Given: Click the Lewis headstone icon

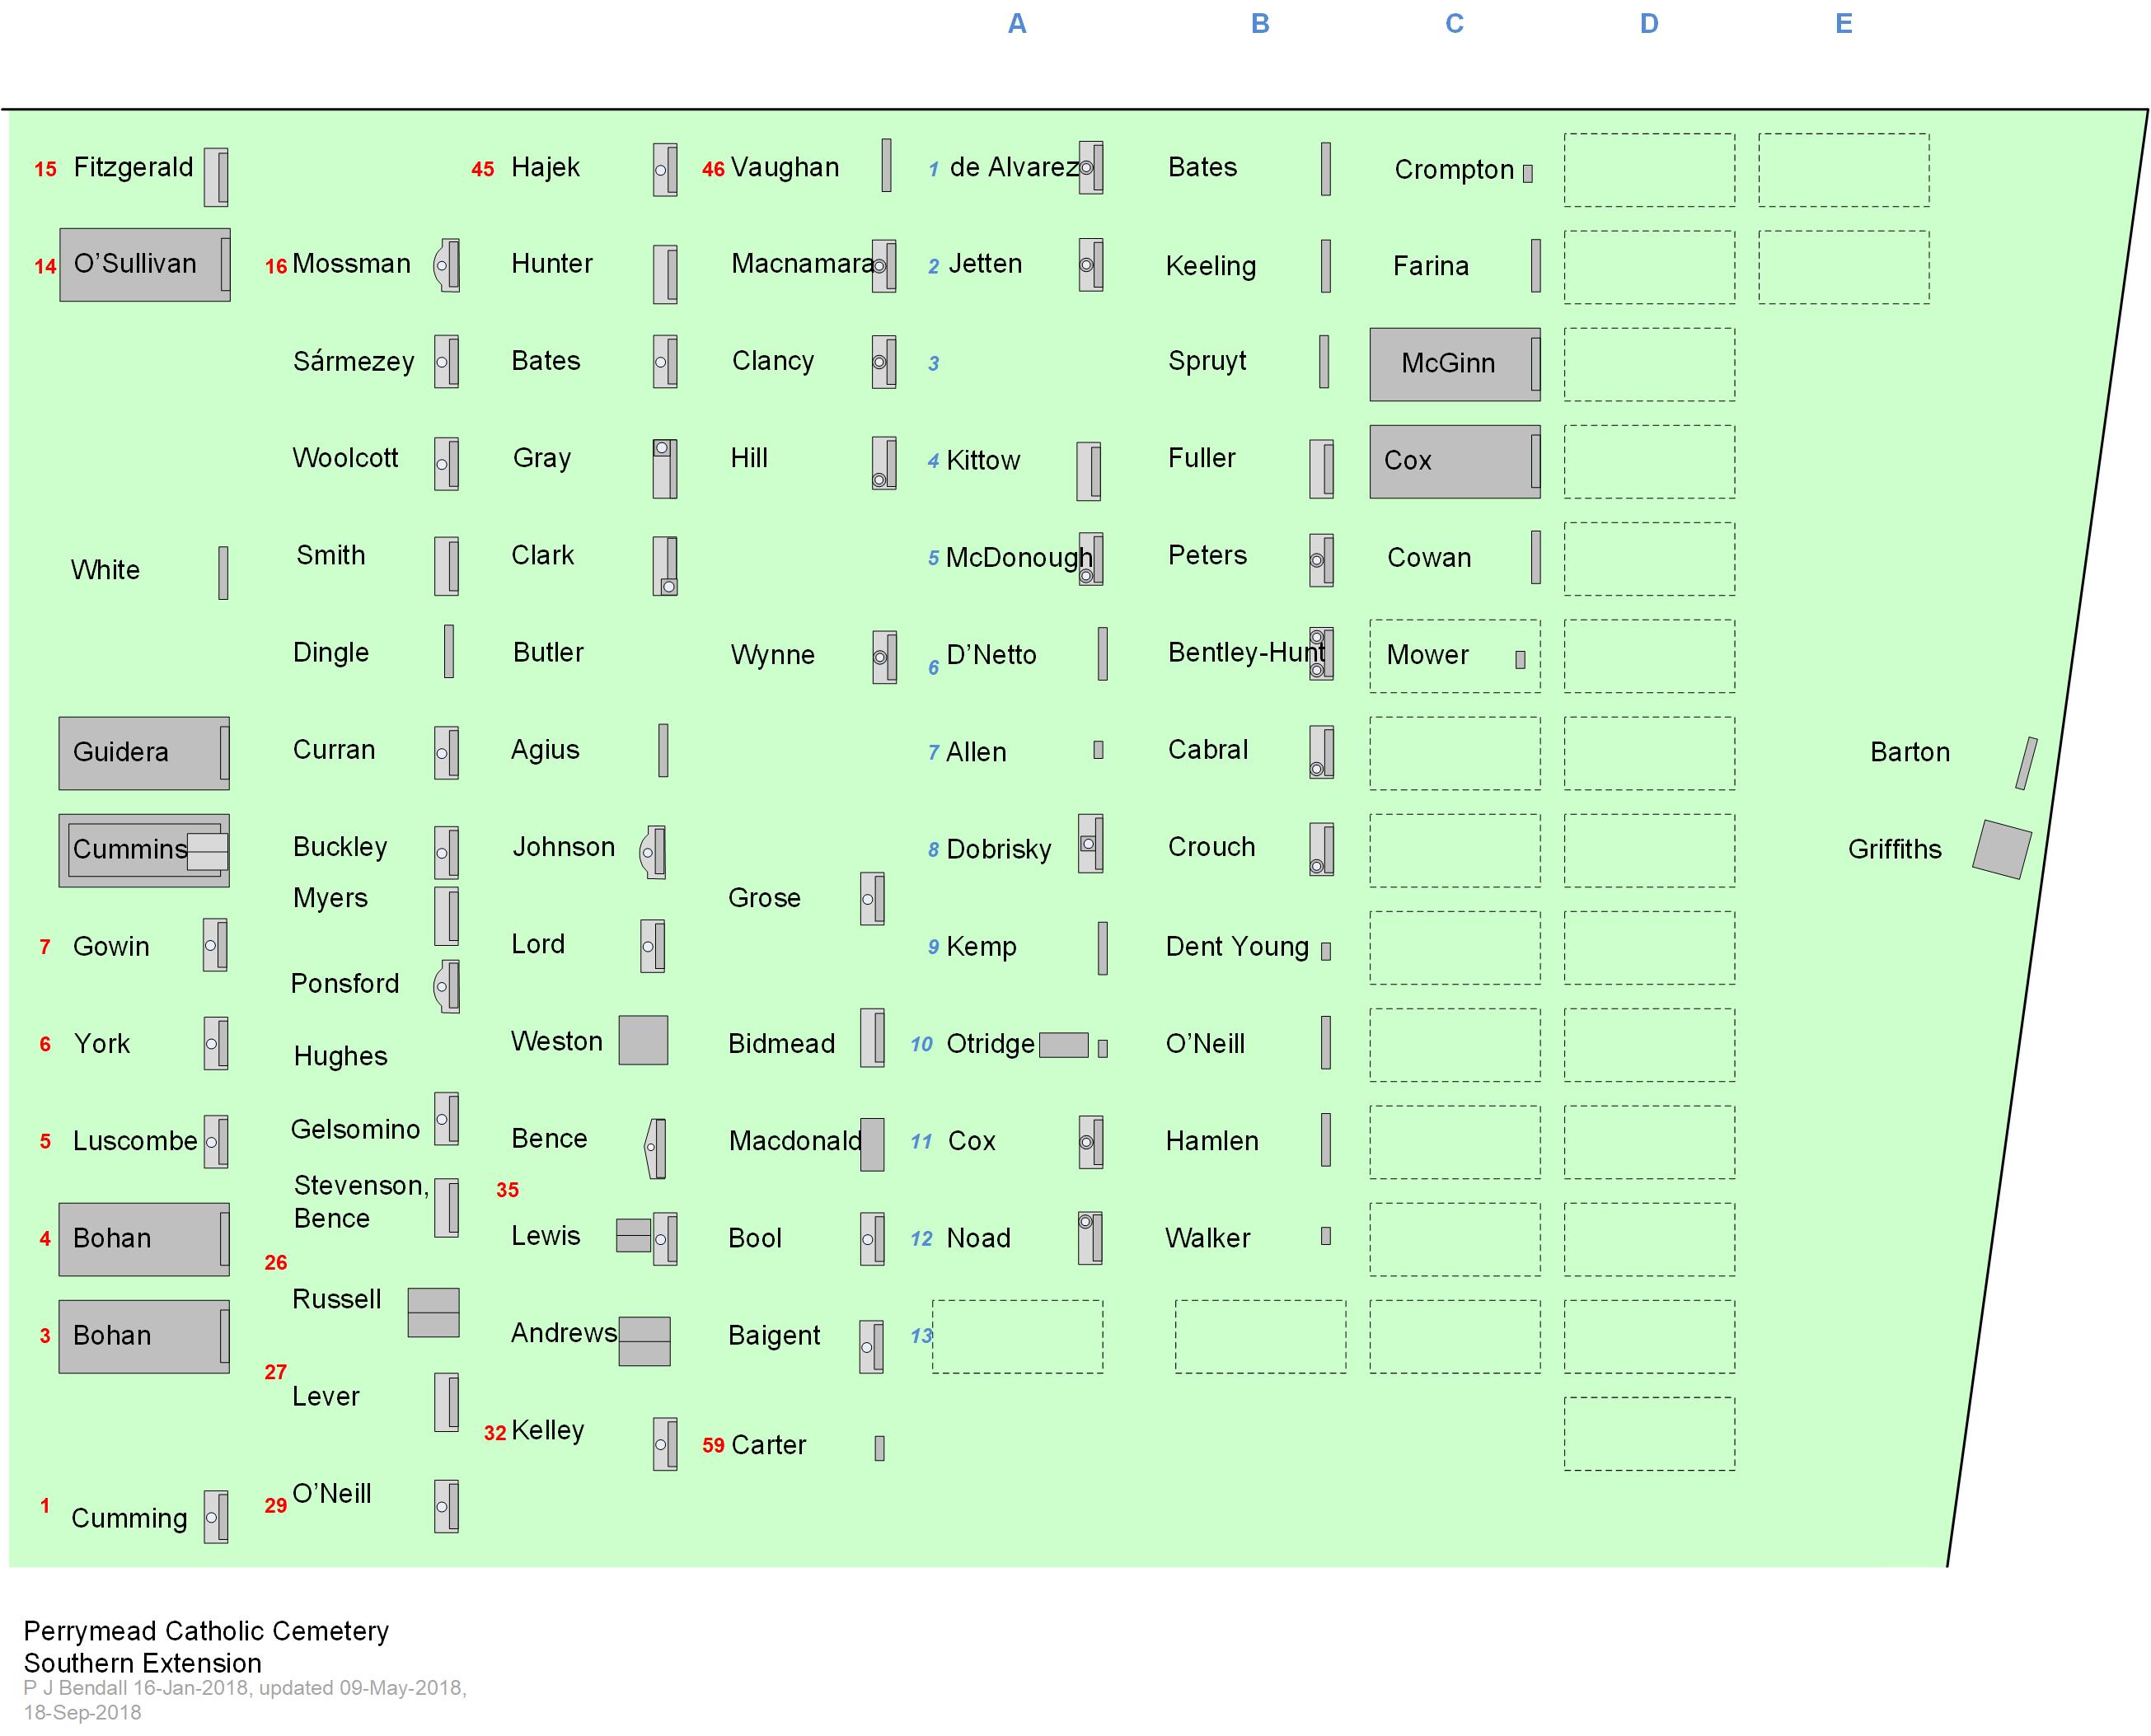Looking at the screenshot, I should [665, 1239].
